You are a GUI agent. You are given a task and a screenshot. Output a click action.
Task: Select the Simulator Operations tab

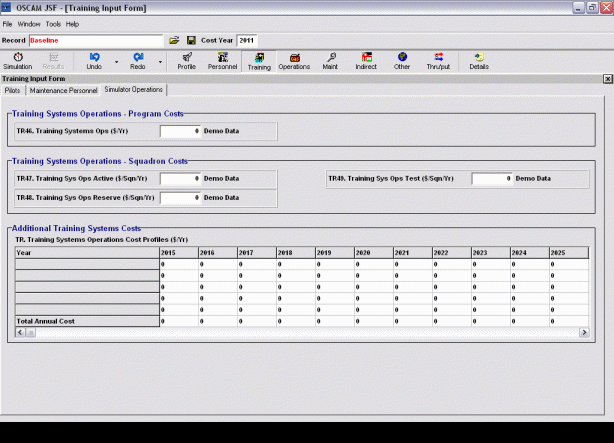click(134, 90)
